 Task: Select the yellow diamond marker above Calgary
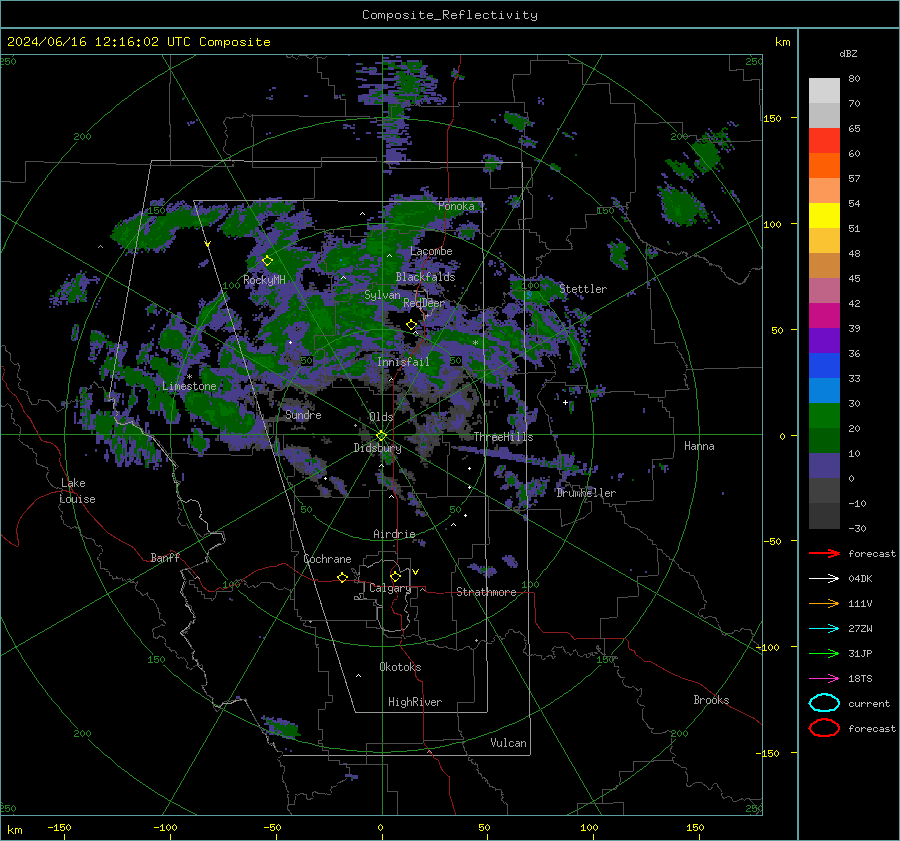coord(395,576)
